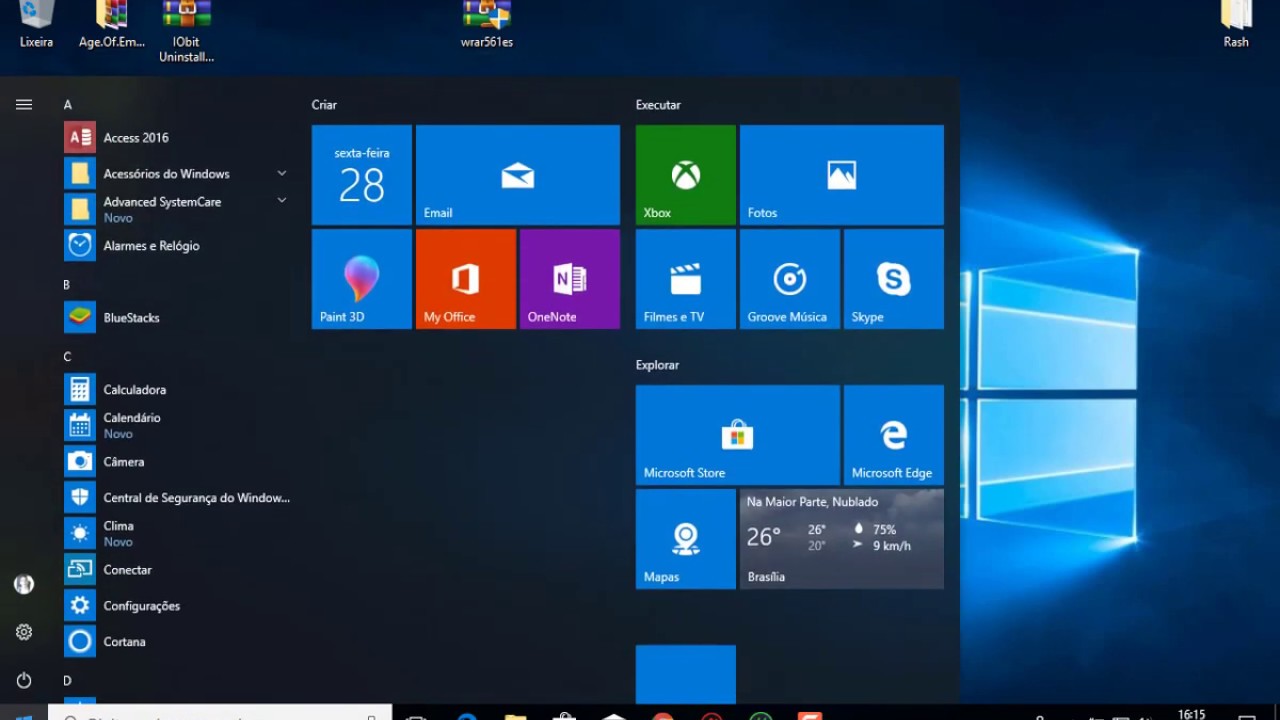The height and width of the screenshot is (720, 1280).
Task: Open the Mapas tile
Action: point(686,539)
